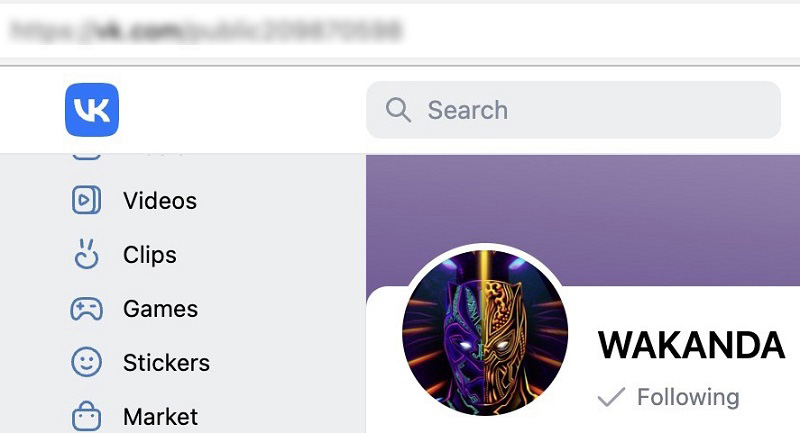Open the Following subscription dropdown
The height and width of the screenshot is (433, 800).
coord(669,397)
